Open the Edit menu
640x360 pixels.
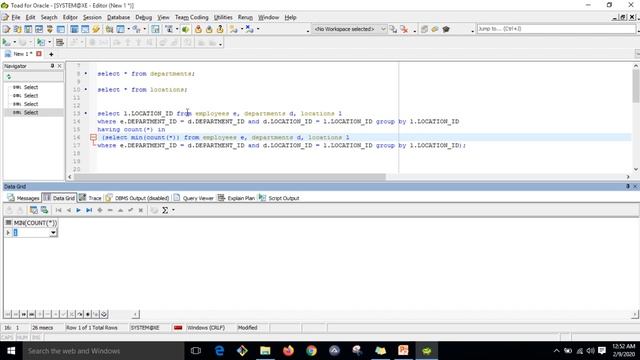pos(30,17)
